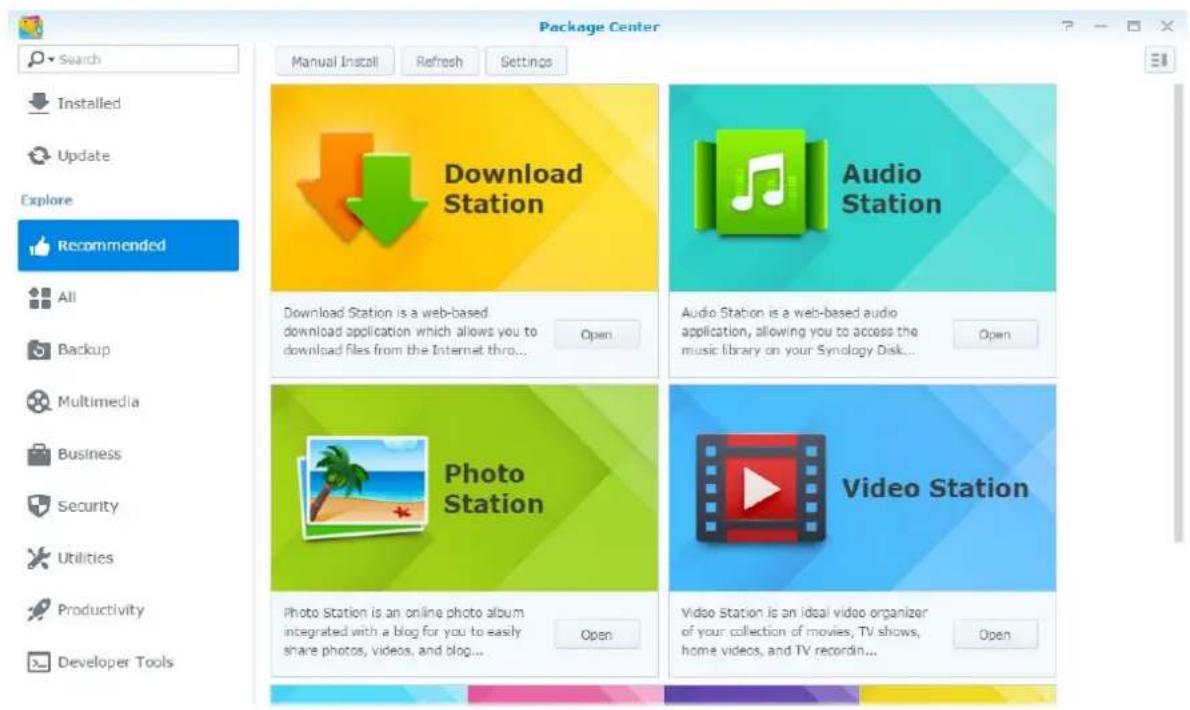The height and width of the screenshot is (710, 1190).
Task: Click the vertical scrollbar of package list
Action: click(1178, 313)
